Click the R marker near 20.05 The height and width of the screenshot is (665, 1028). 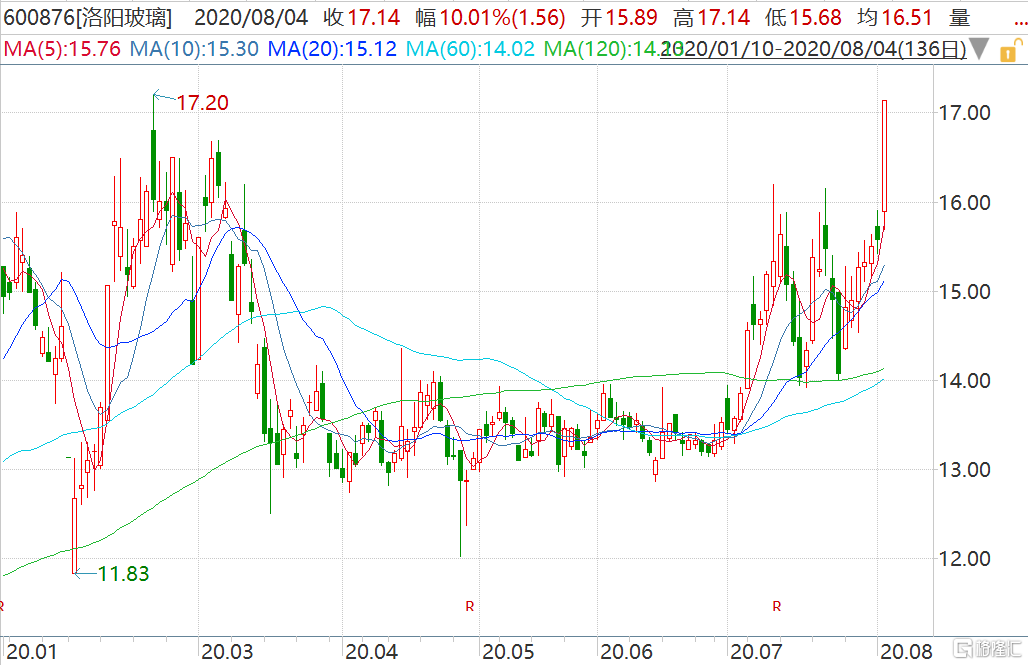click(469, 606)
